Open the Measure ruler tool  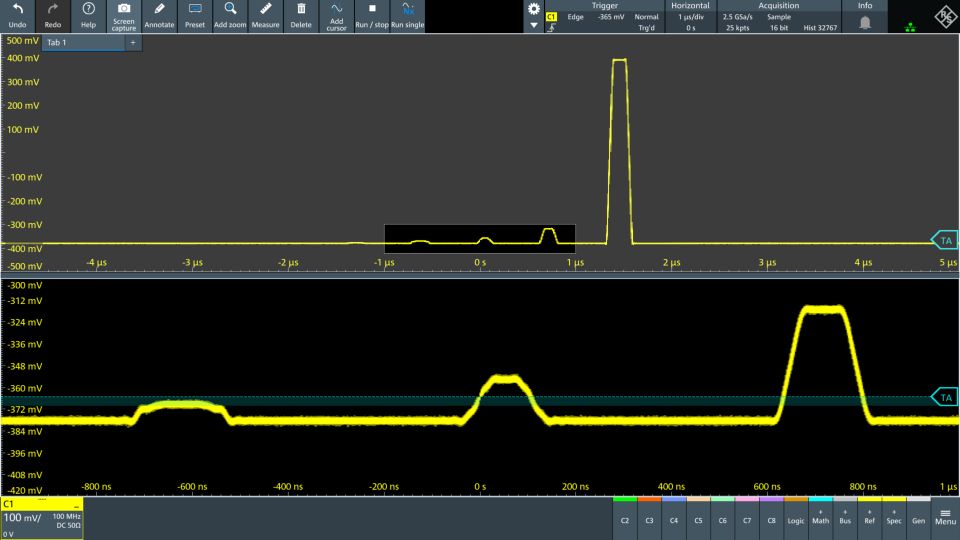(265, 9)
